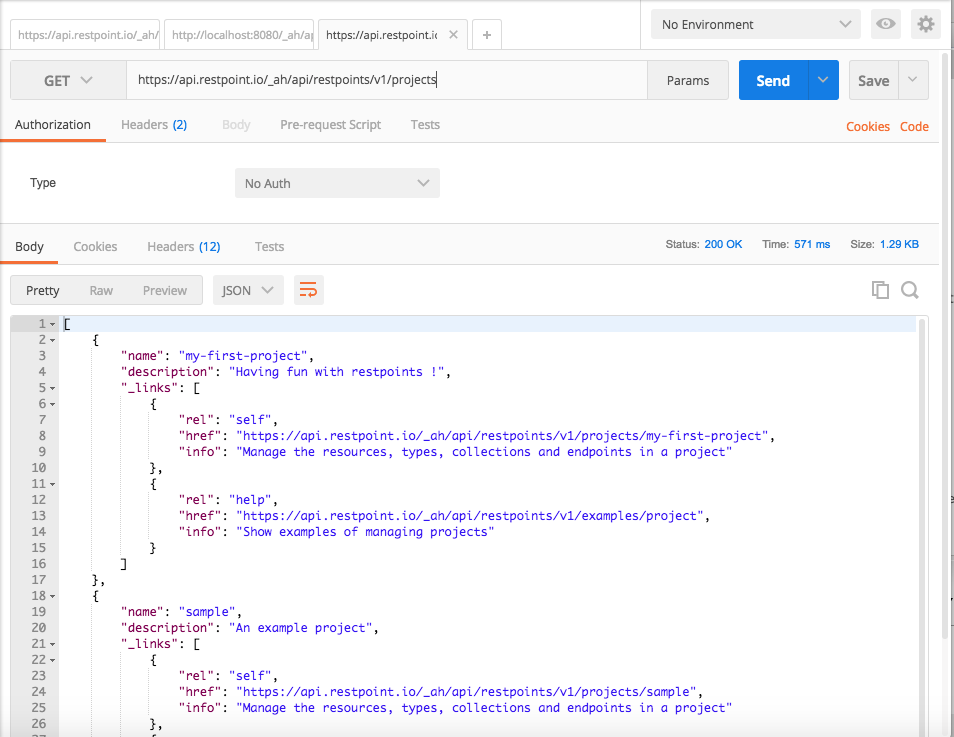The height and width of the screenshot is (737, 954).
Task: Switch response view to Pretty
Action: tap(43, 290)
